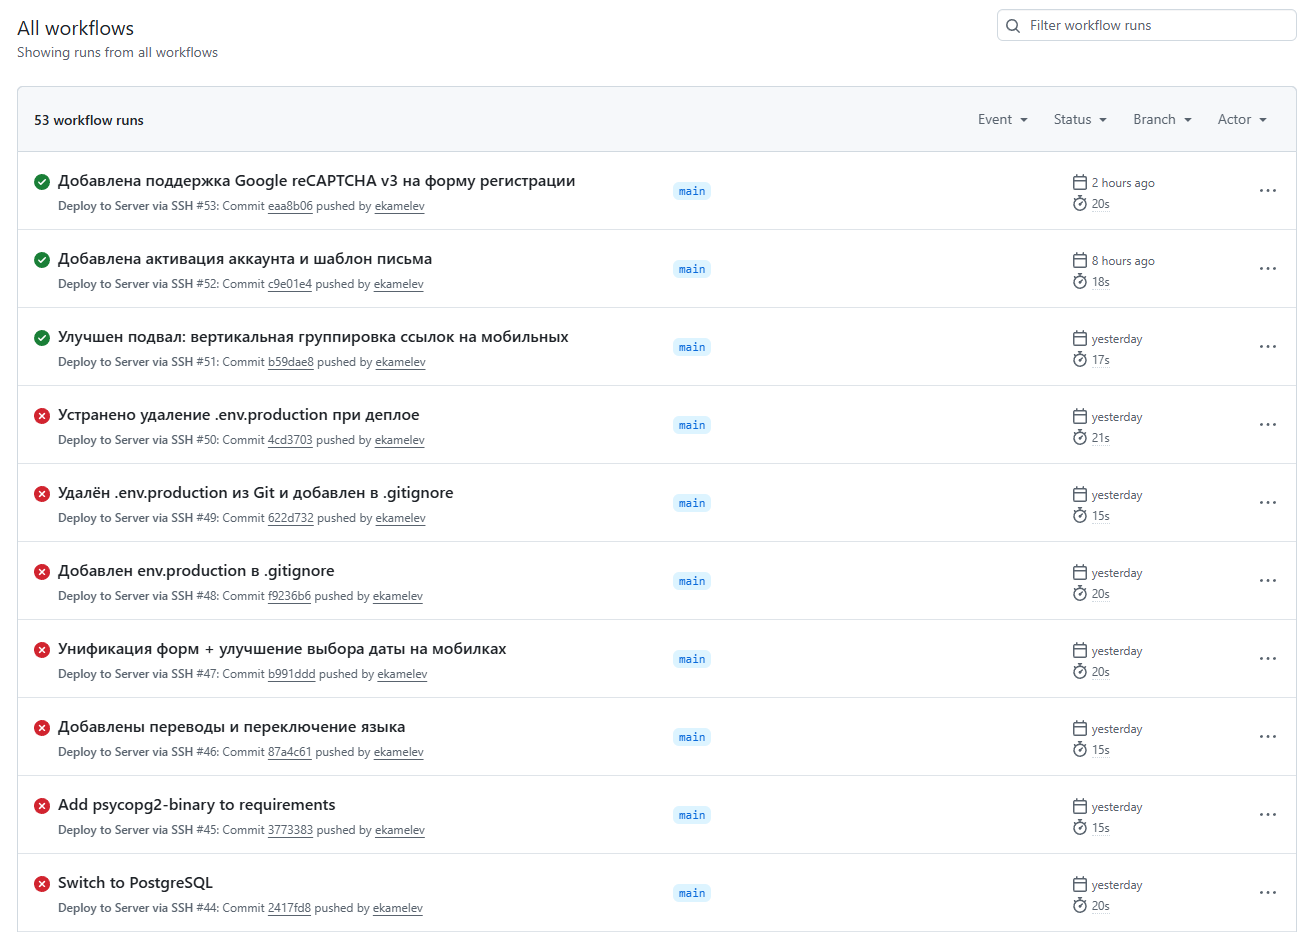Open the Branch filter dropdown
The height and width of the screenshot is (932, 1314).
[1162, 120]
